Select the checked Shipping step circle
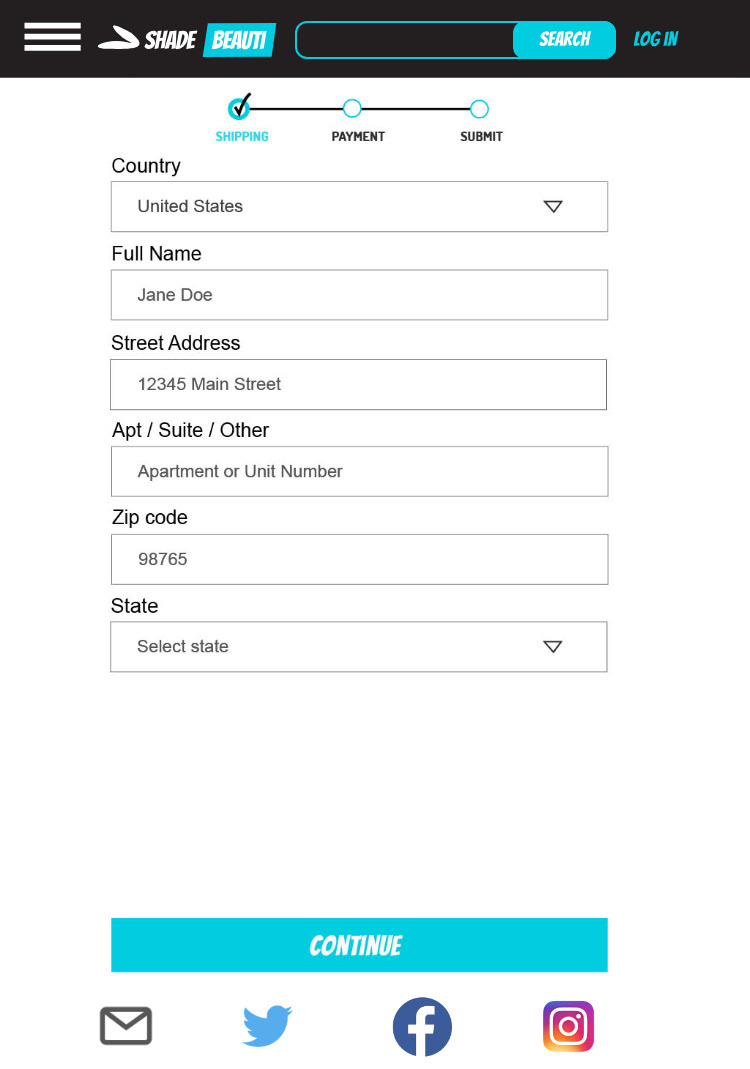This screenshot has height=1069, width=750. point(239,107)
